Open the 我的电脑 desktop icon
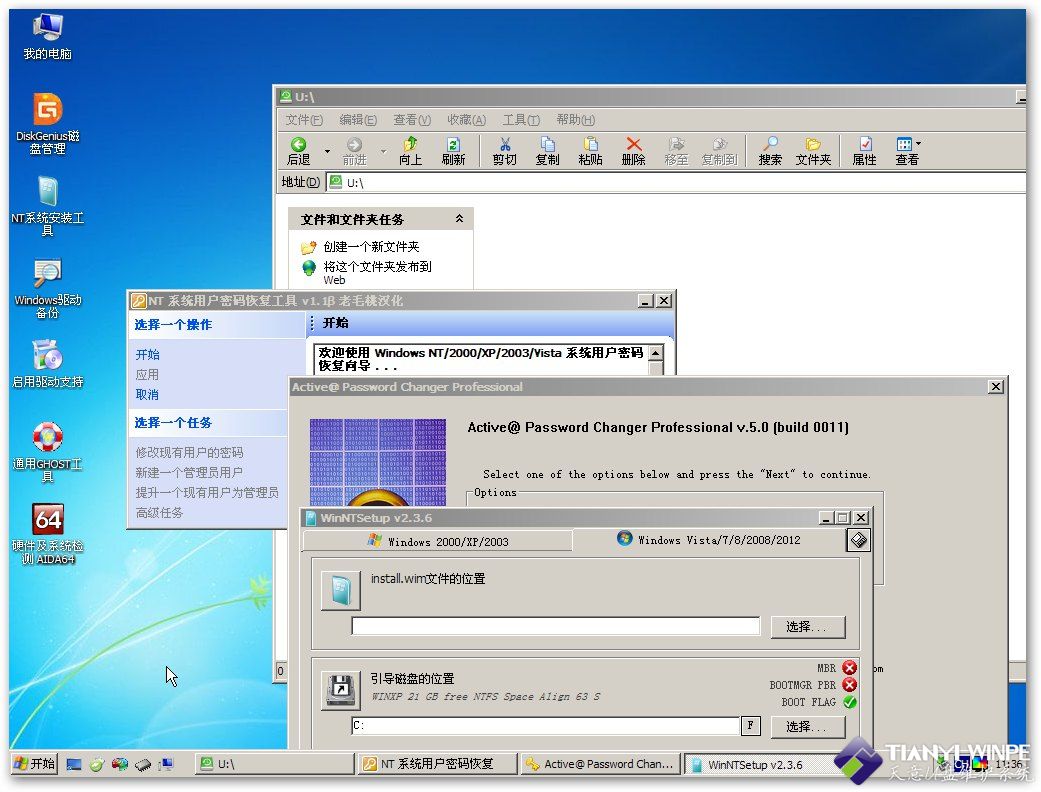This screenshot has height=792, width=1041. click(47, 36)
